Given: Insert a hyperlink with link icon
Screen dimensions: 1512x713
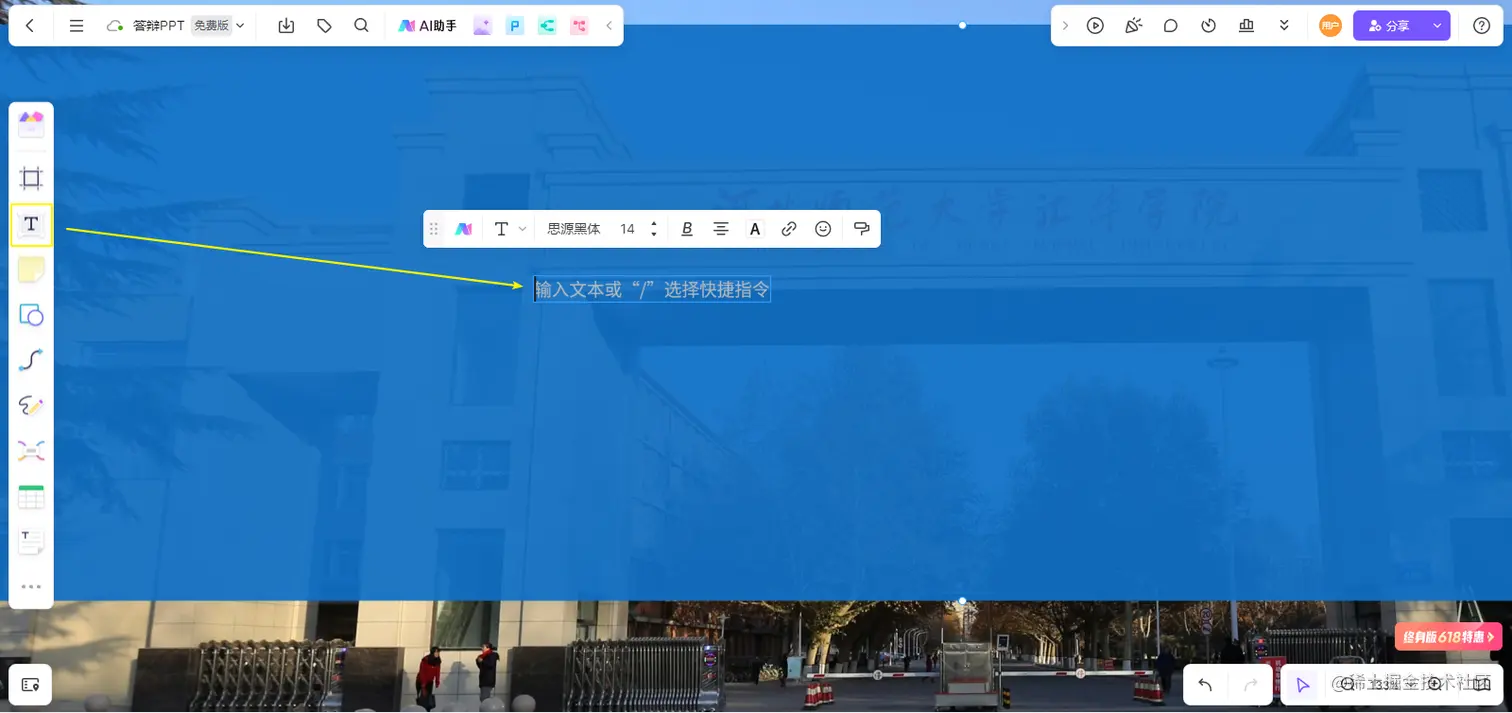Looking at the screenshot, I should click(x=789, y=229).
